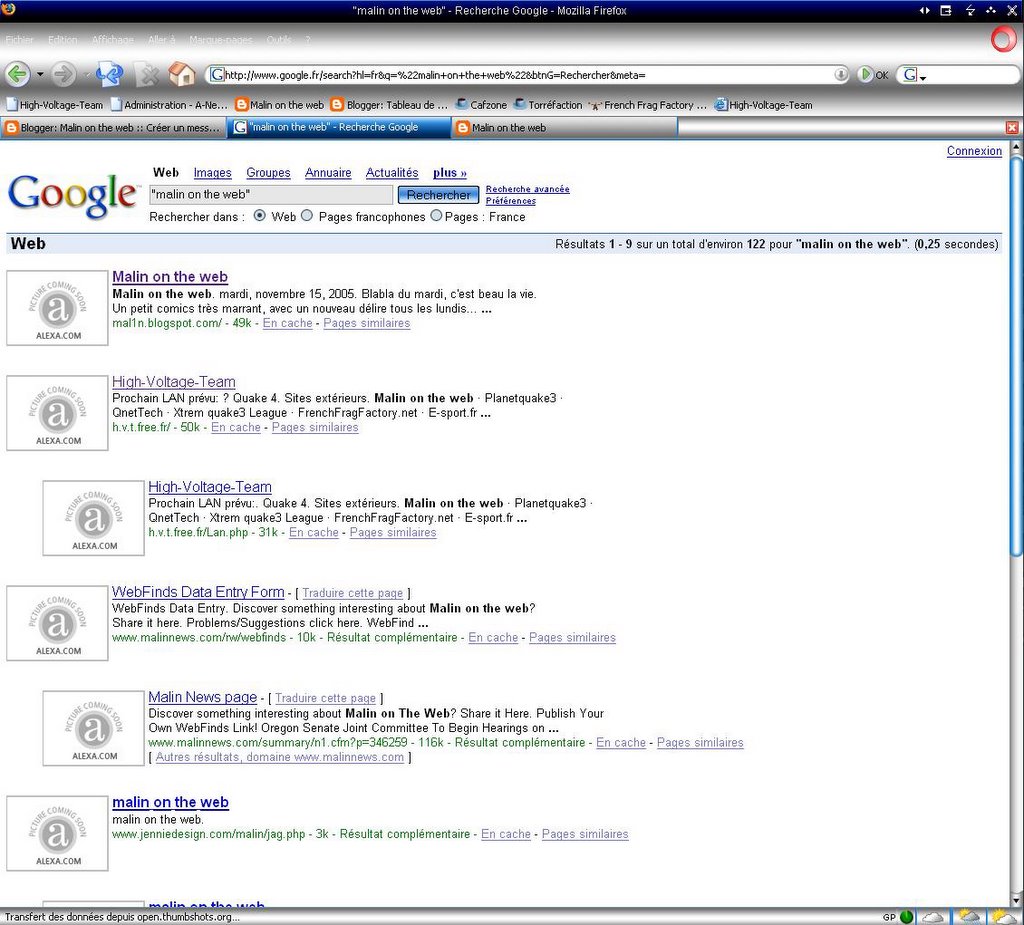The height and width of the screenshot is (925, 1024).
Task: Click the green Go arrow beside OK
Action: (x=865, y=74)
